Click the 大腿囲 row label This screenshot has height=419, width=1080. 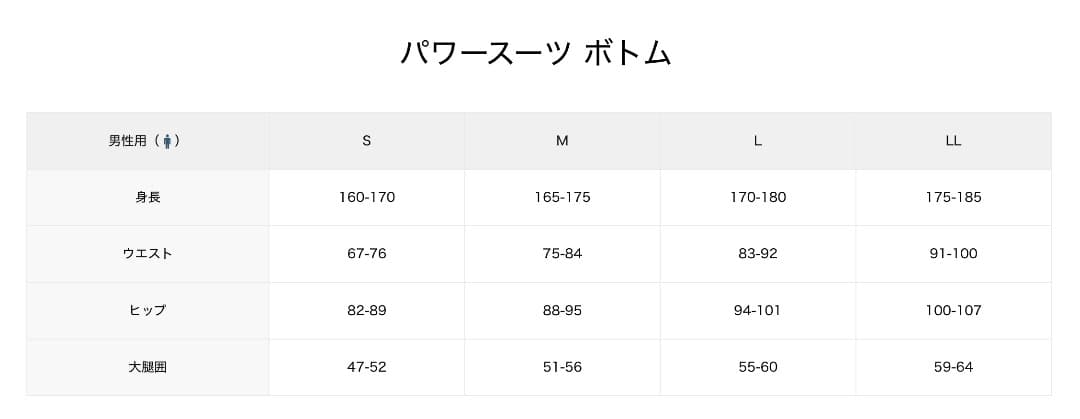pyautogui.click(x=147, y=367)
